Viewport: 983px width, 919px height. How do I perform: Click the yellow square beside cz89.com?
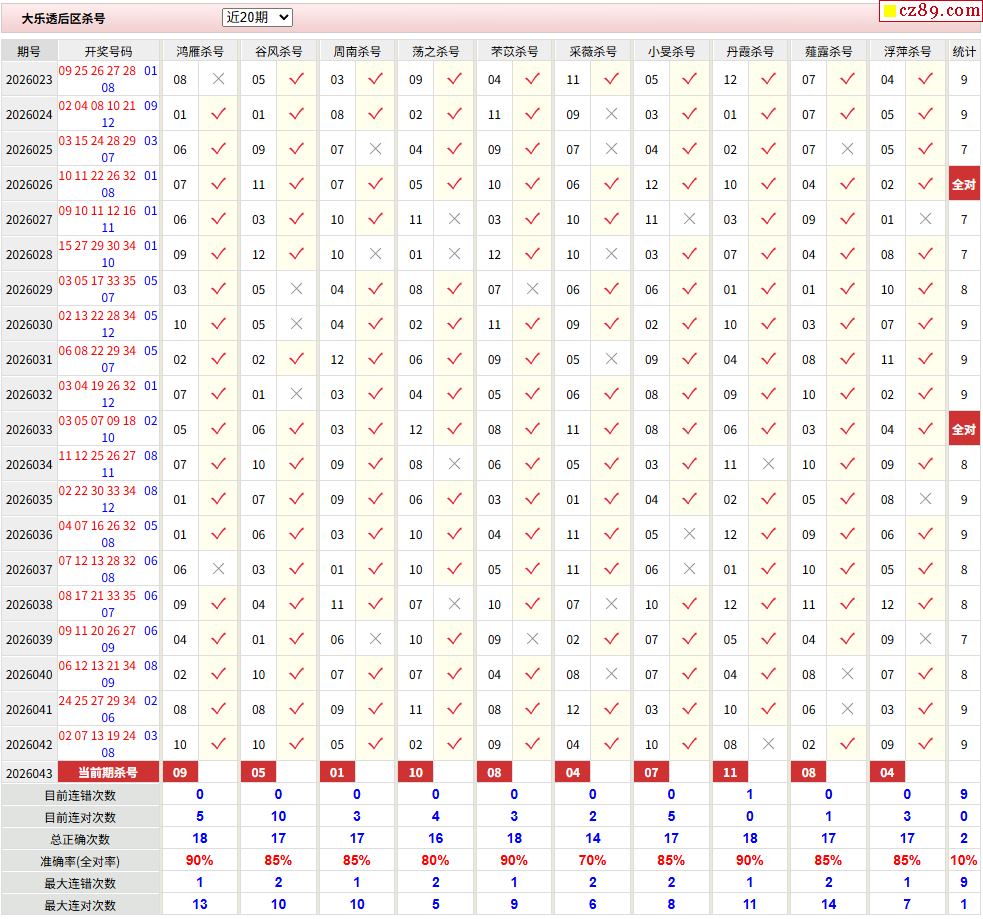888,12
